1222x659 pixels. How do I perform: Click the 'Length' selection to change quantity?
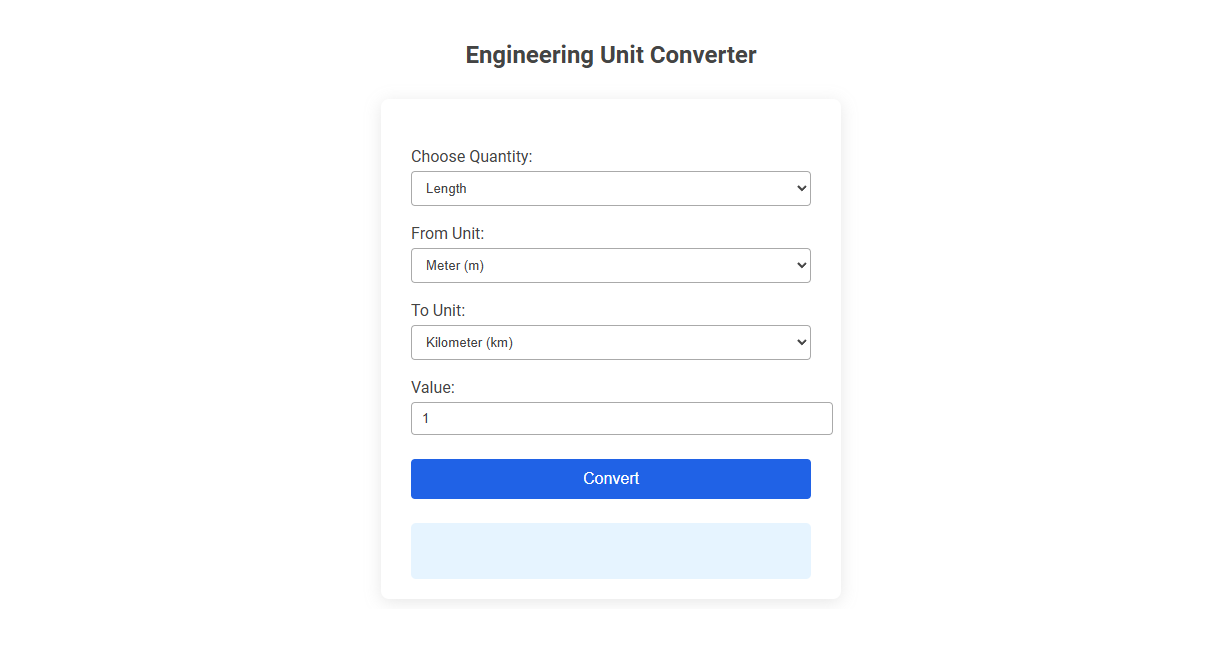click(447, 188)
